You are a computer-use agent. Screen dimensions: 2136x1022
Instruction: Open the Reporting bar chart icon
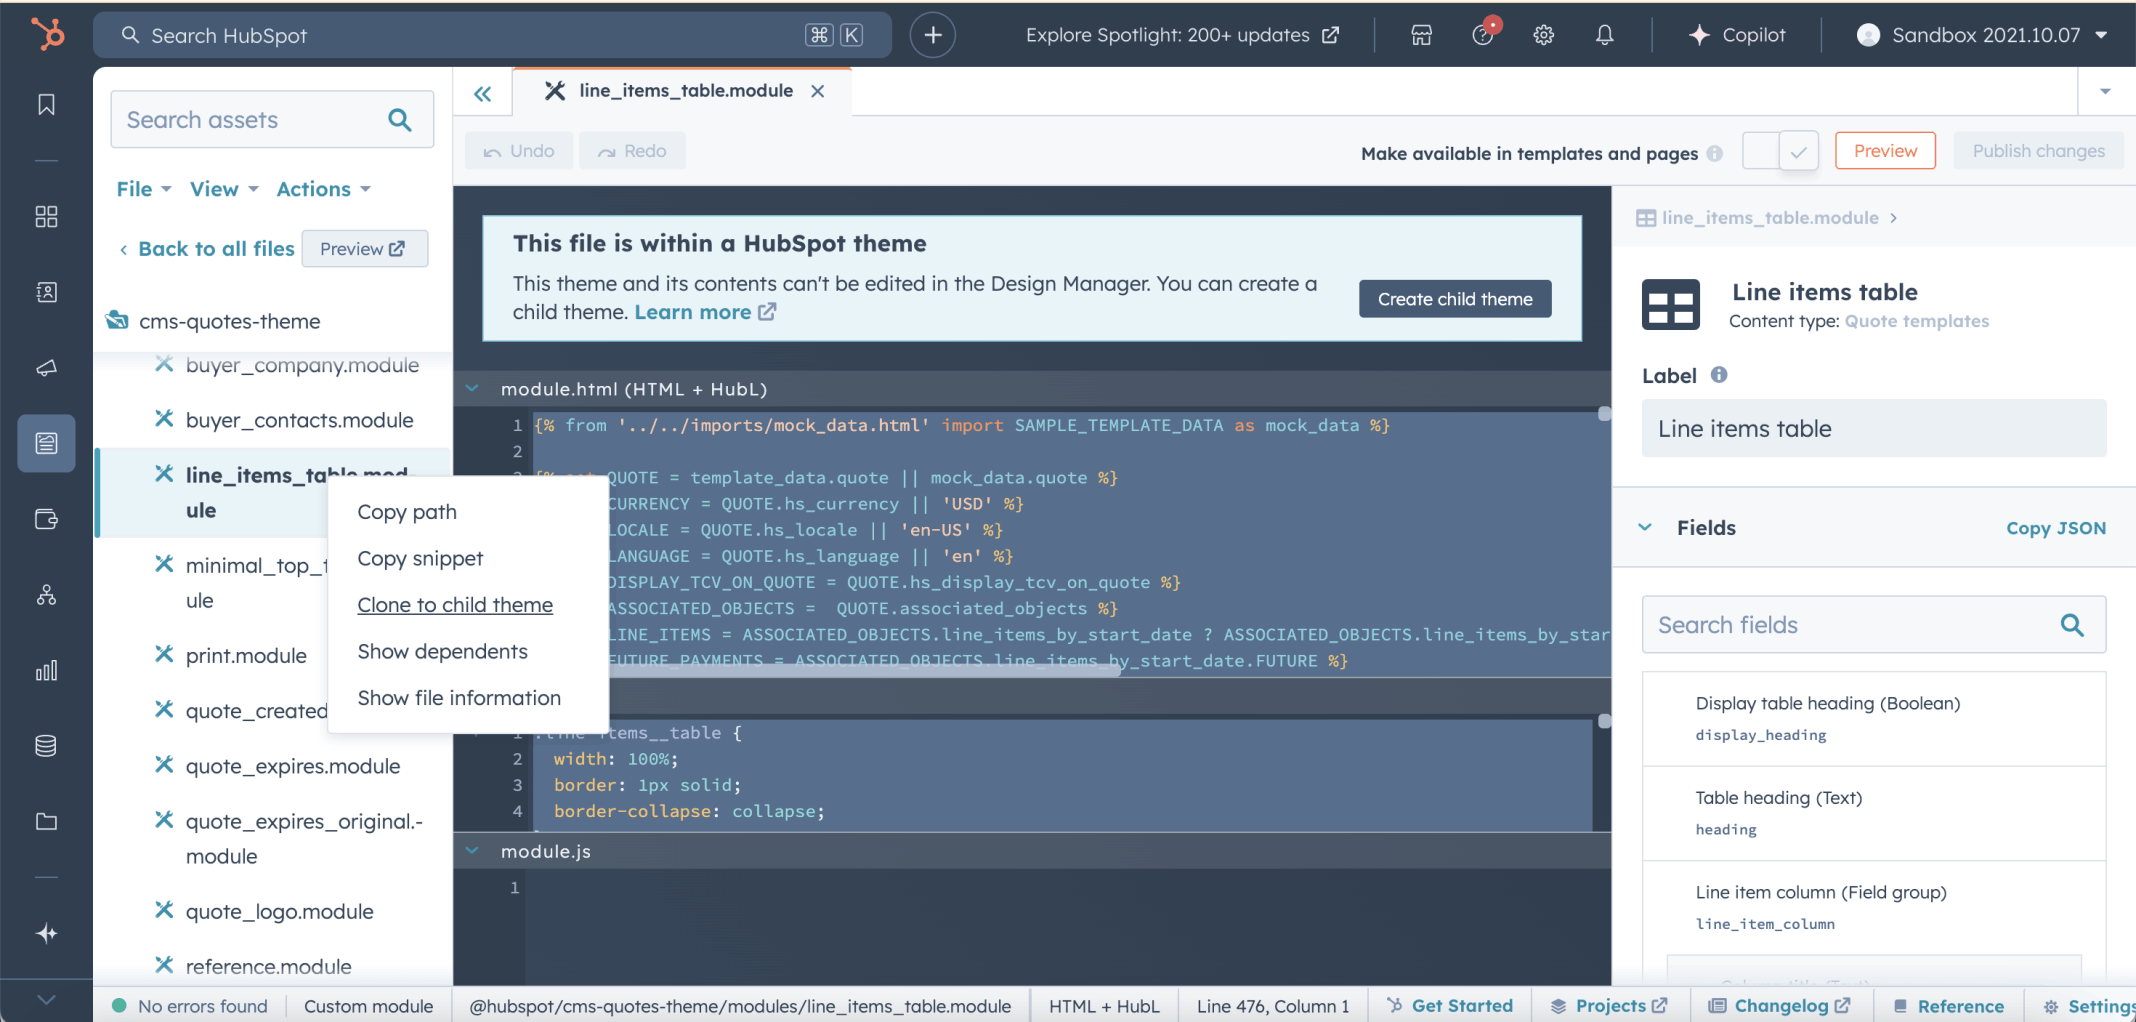[46, 670]
